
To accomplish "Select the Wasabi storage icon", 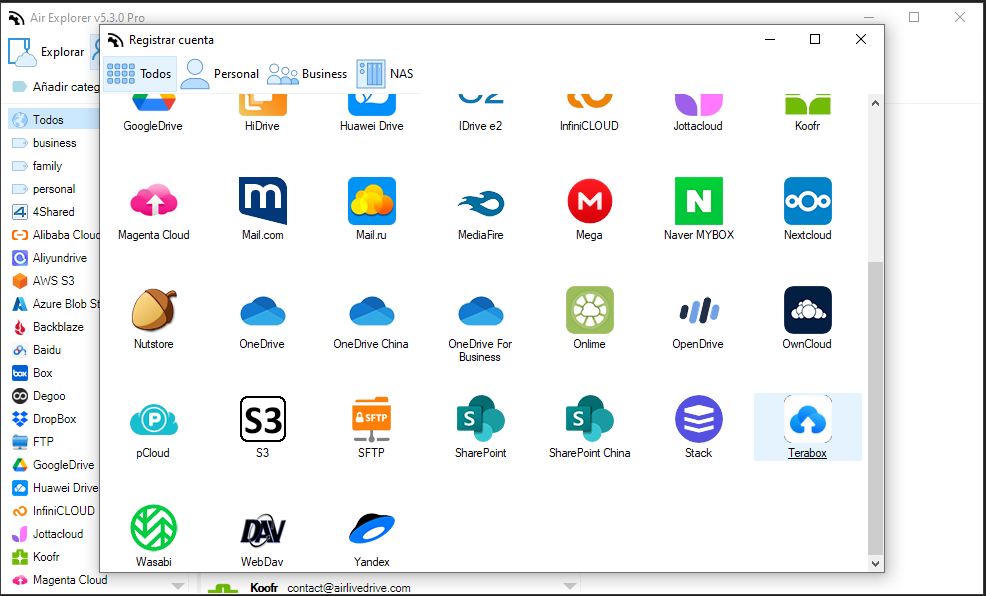I will click(153, 528).
